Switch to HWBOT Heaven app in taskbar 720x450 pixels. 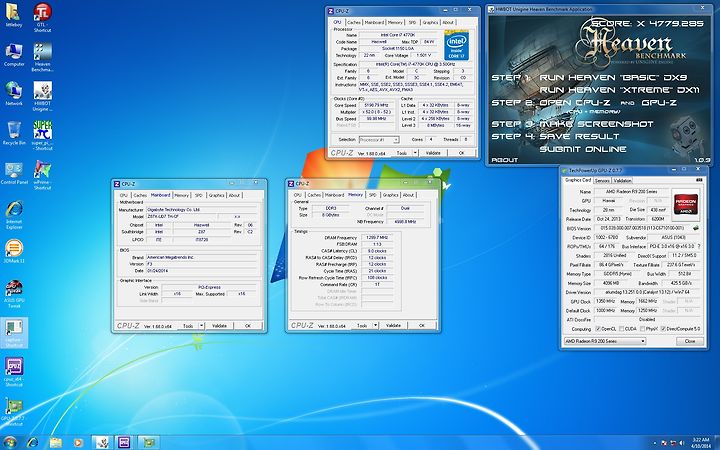[102, 442]
